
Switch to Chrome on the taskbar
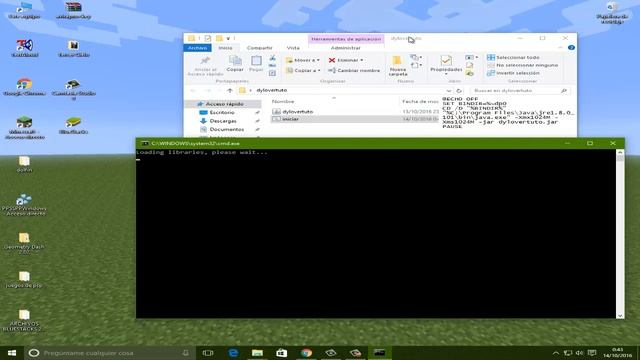[306, 353]
